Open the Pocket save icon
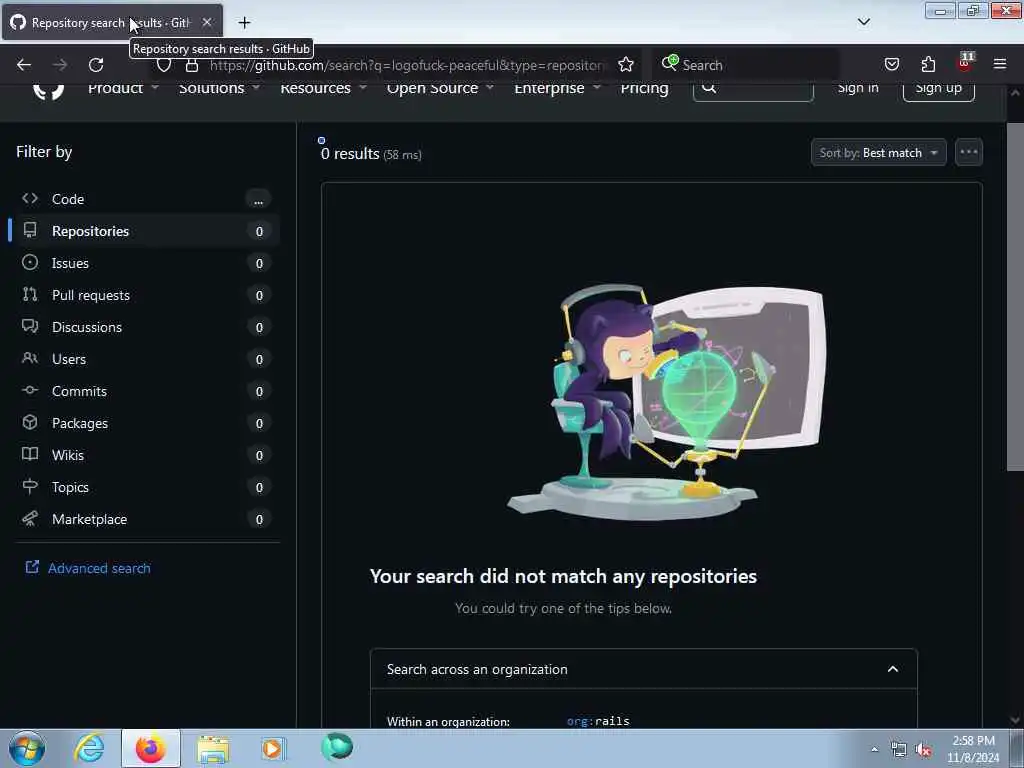1024x768 pixels. tap(891, 64)
